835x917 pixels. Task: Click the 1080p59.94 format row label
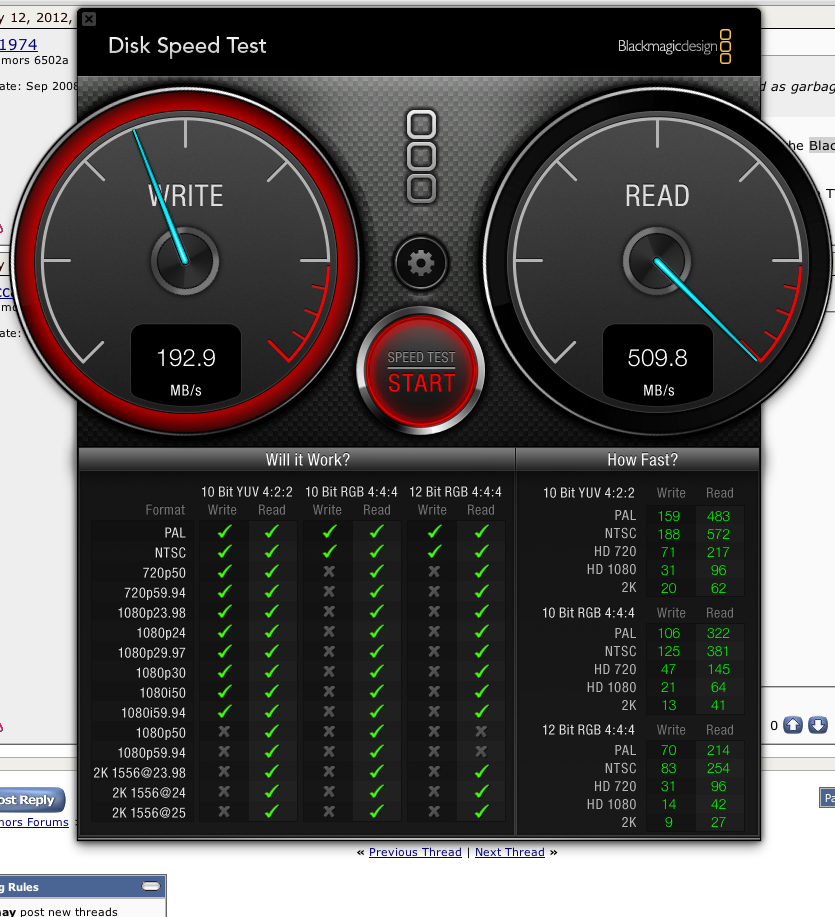(x=151, y=753)
